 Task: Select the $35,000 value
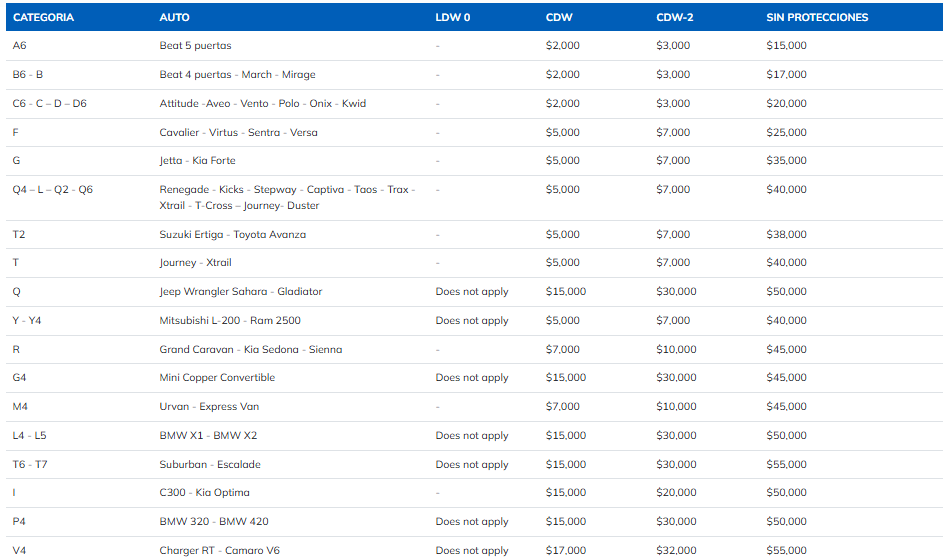787,161
